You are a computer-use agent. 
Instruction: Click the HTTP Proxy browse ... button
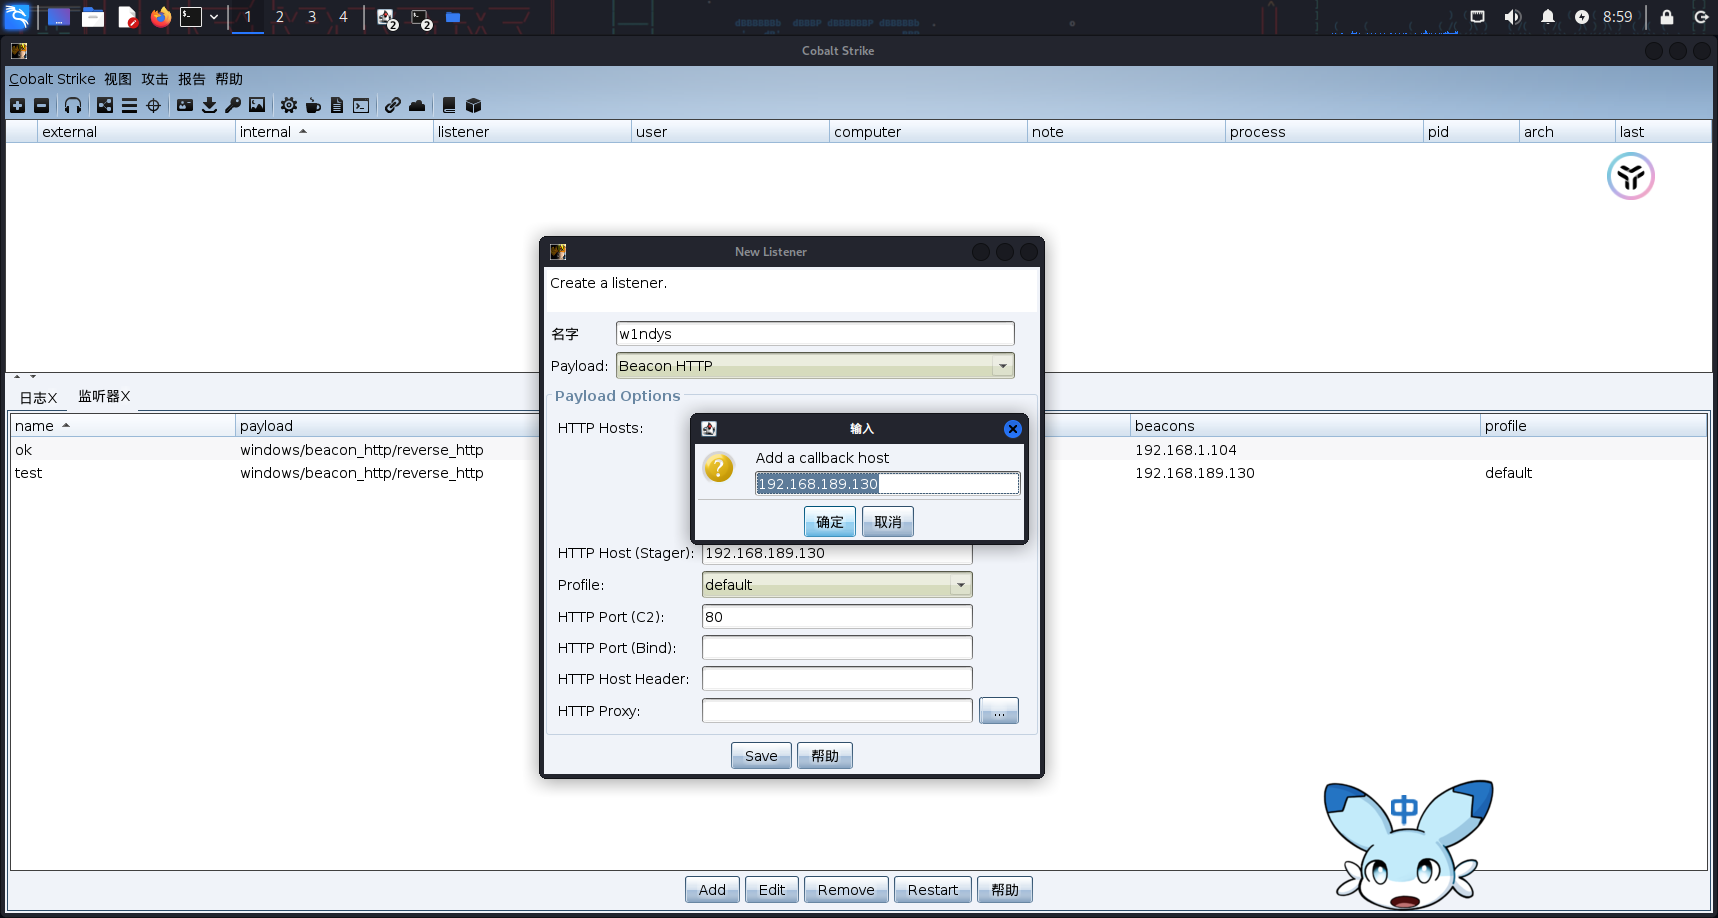[998, 711]
